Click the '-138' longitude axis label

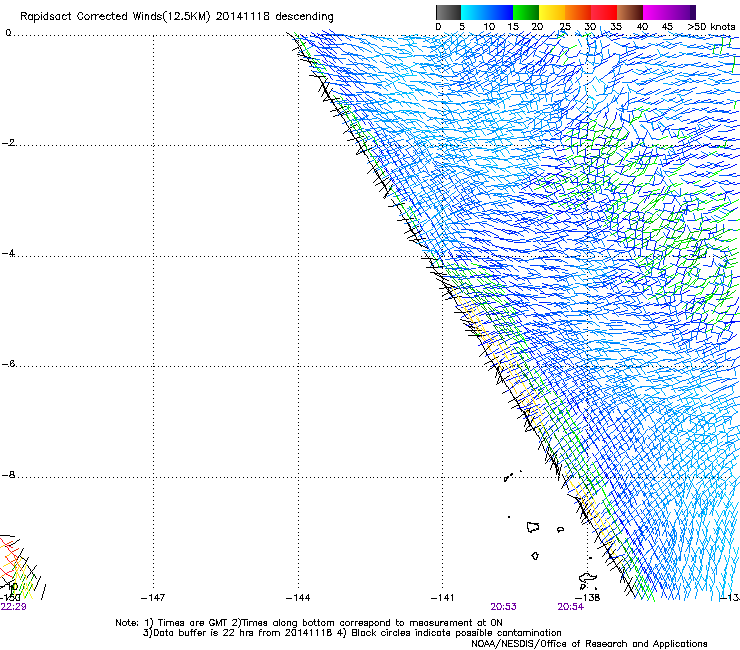tap(588, 598)
